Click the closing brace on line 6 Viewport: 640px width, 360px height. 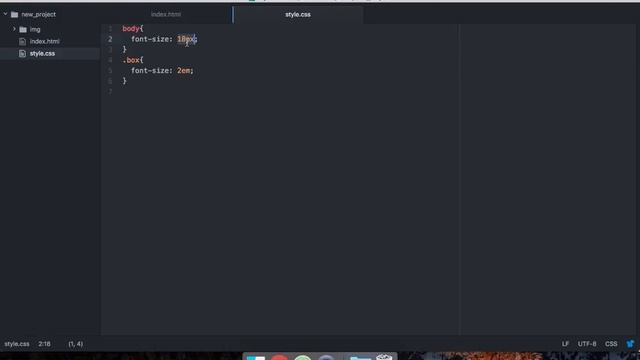(x=124, y=81)
